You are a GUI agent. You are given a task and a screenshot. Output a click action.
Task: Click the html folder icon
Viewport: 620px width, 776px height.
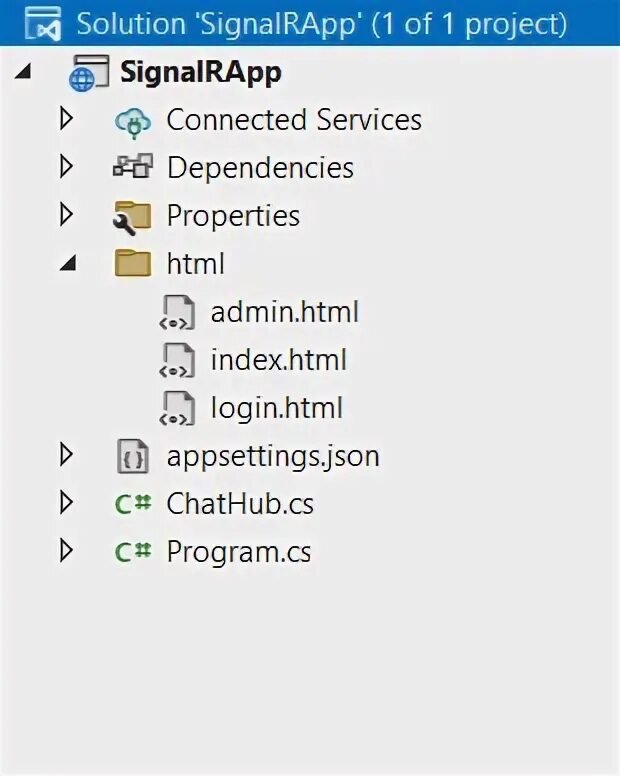(x=132, y=263)
